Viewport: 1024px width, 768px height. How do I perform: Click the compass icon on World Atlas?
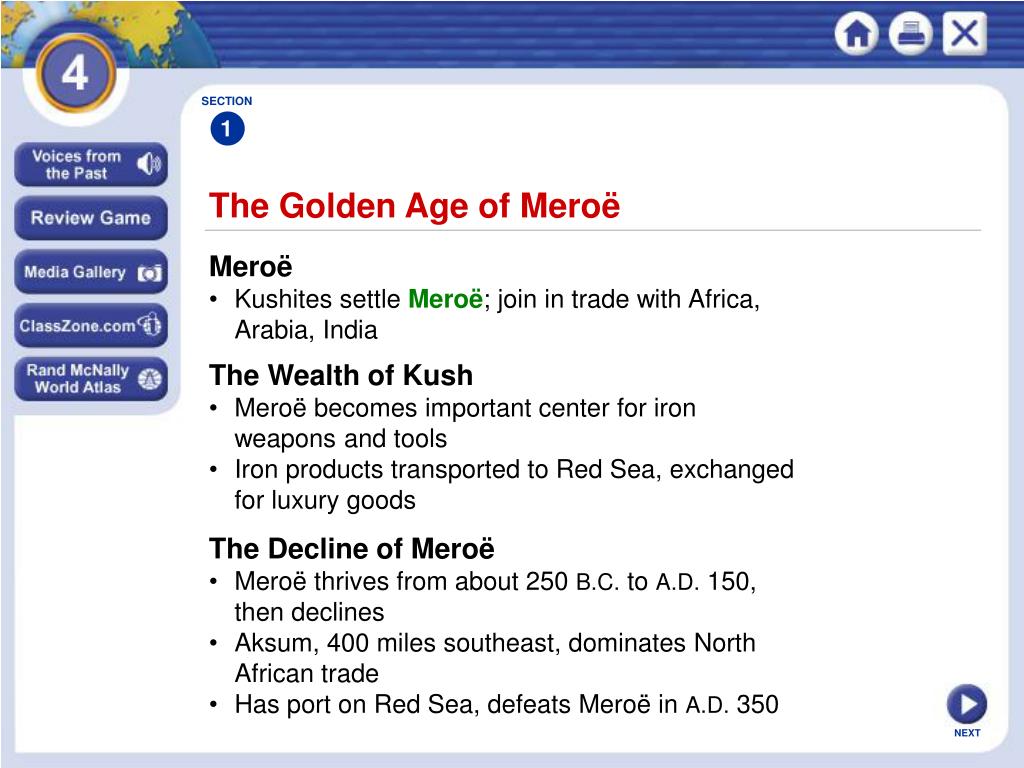[x=150, y=379]
